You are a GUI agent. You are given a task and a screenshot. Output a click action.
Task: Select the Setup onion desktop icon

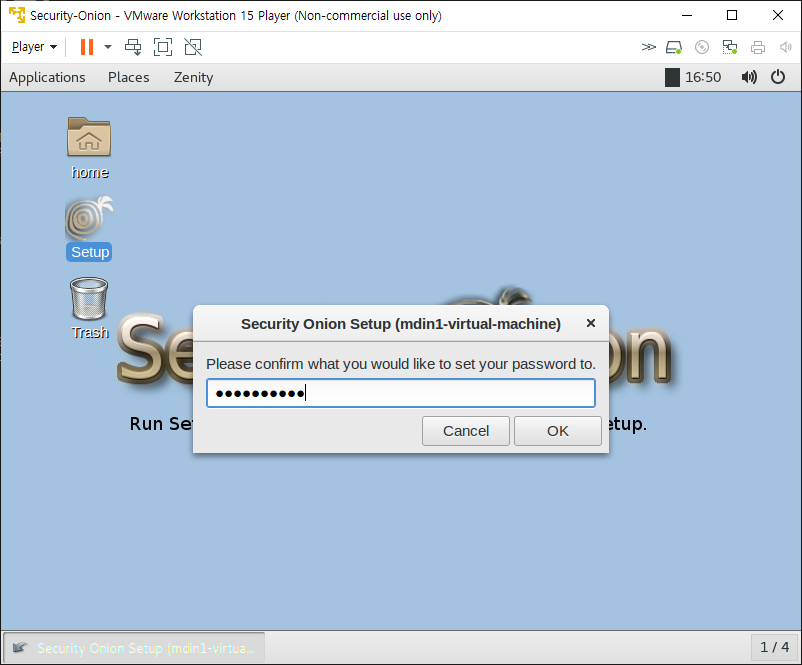coord(89,229)
